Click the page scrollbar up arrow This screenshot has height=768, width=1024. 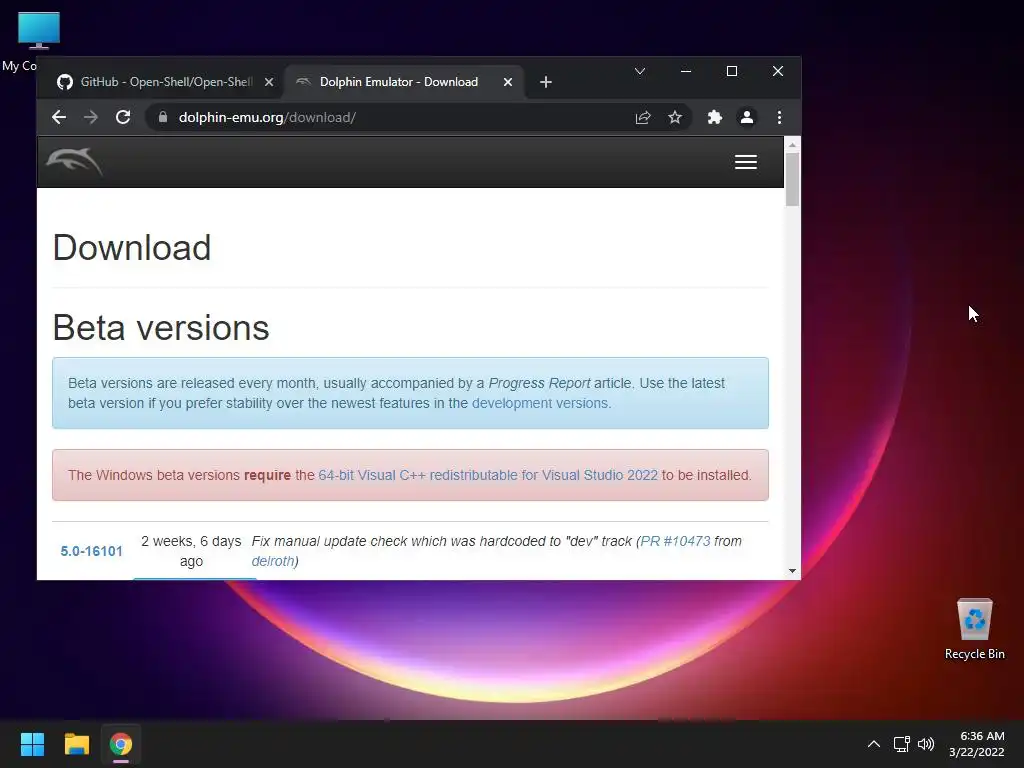(x=792, y=144)
